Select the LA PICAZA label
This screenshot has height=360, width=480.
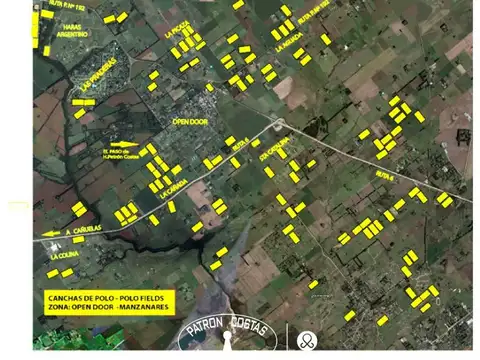pos(177,30)
